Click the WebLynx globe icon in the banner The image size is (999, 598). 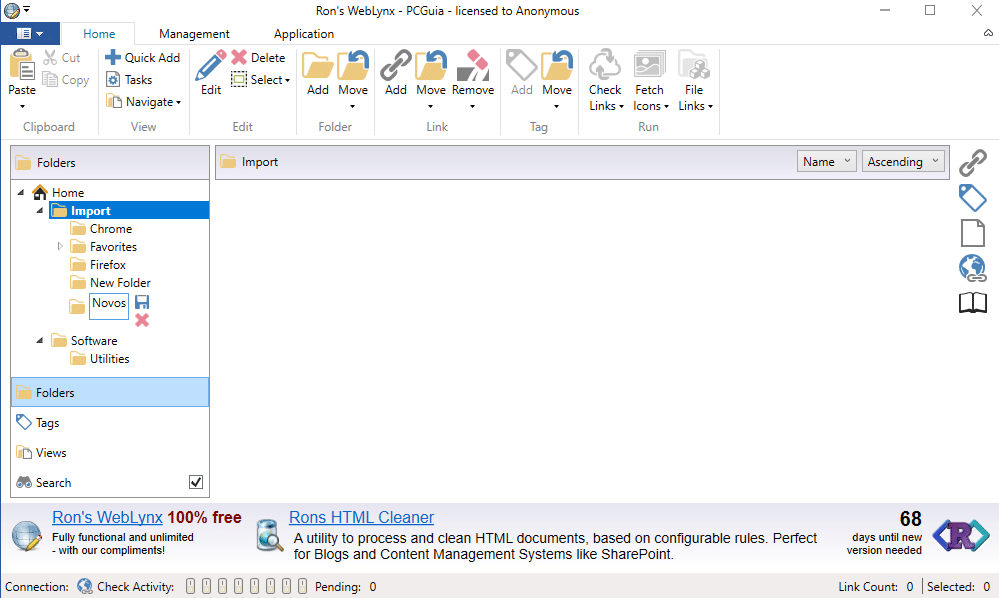[x=27, y=535]
